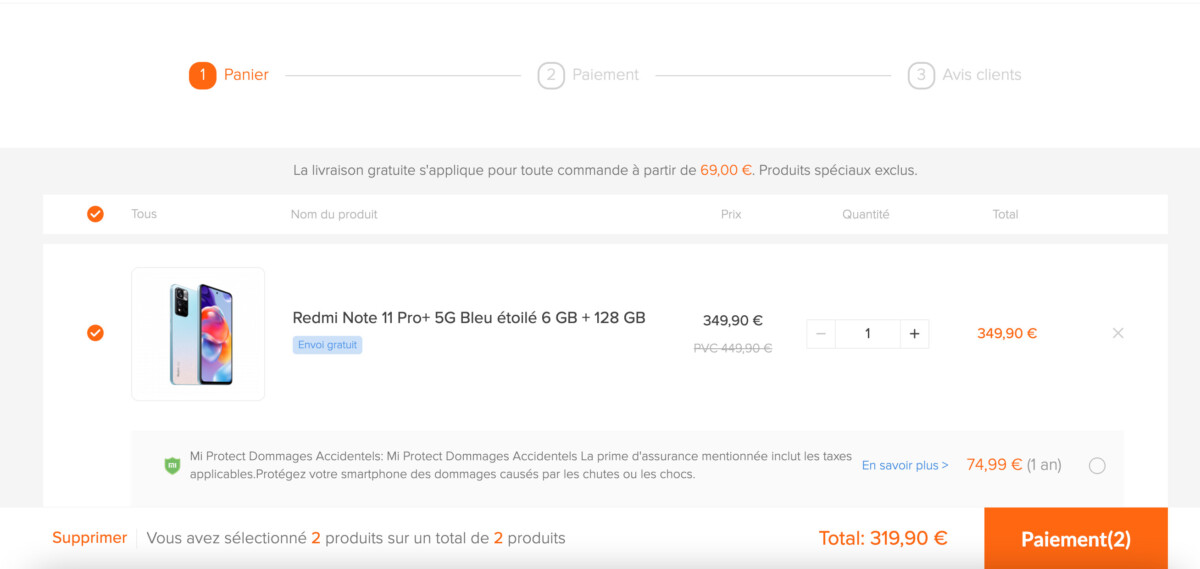Open the Redmi Note 11 Pro+ product thumbnail
The width and height of the screenshot is (1200, 569).
coord(198,334)
